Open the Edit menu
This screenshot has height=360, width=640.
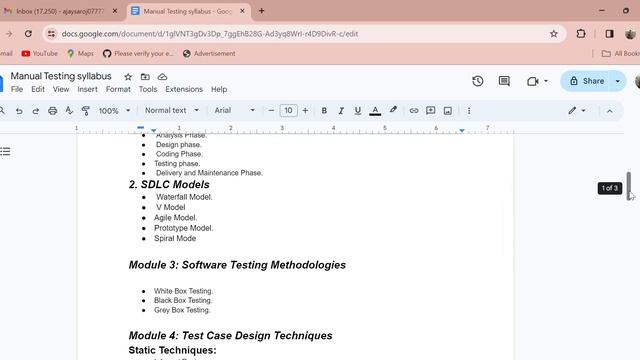[38, 89]
